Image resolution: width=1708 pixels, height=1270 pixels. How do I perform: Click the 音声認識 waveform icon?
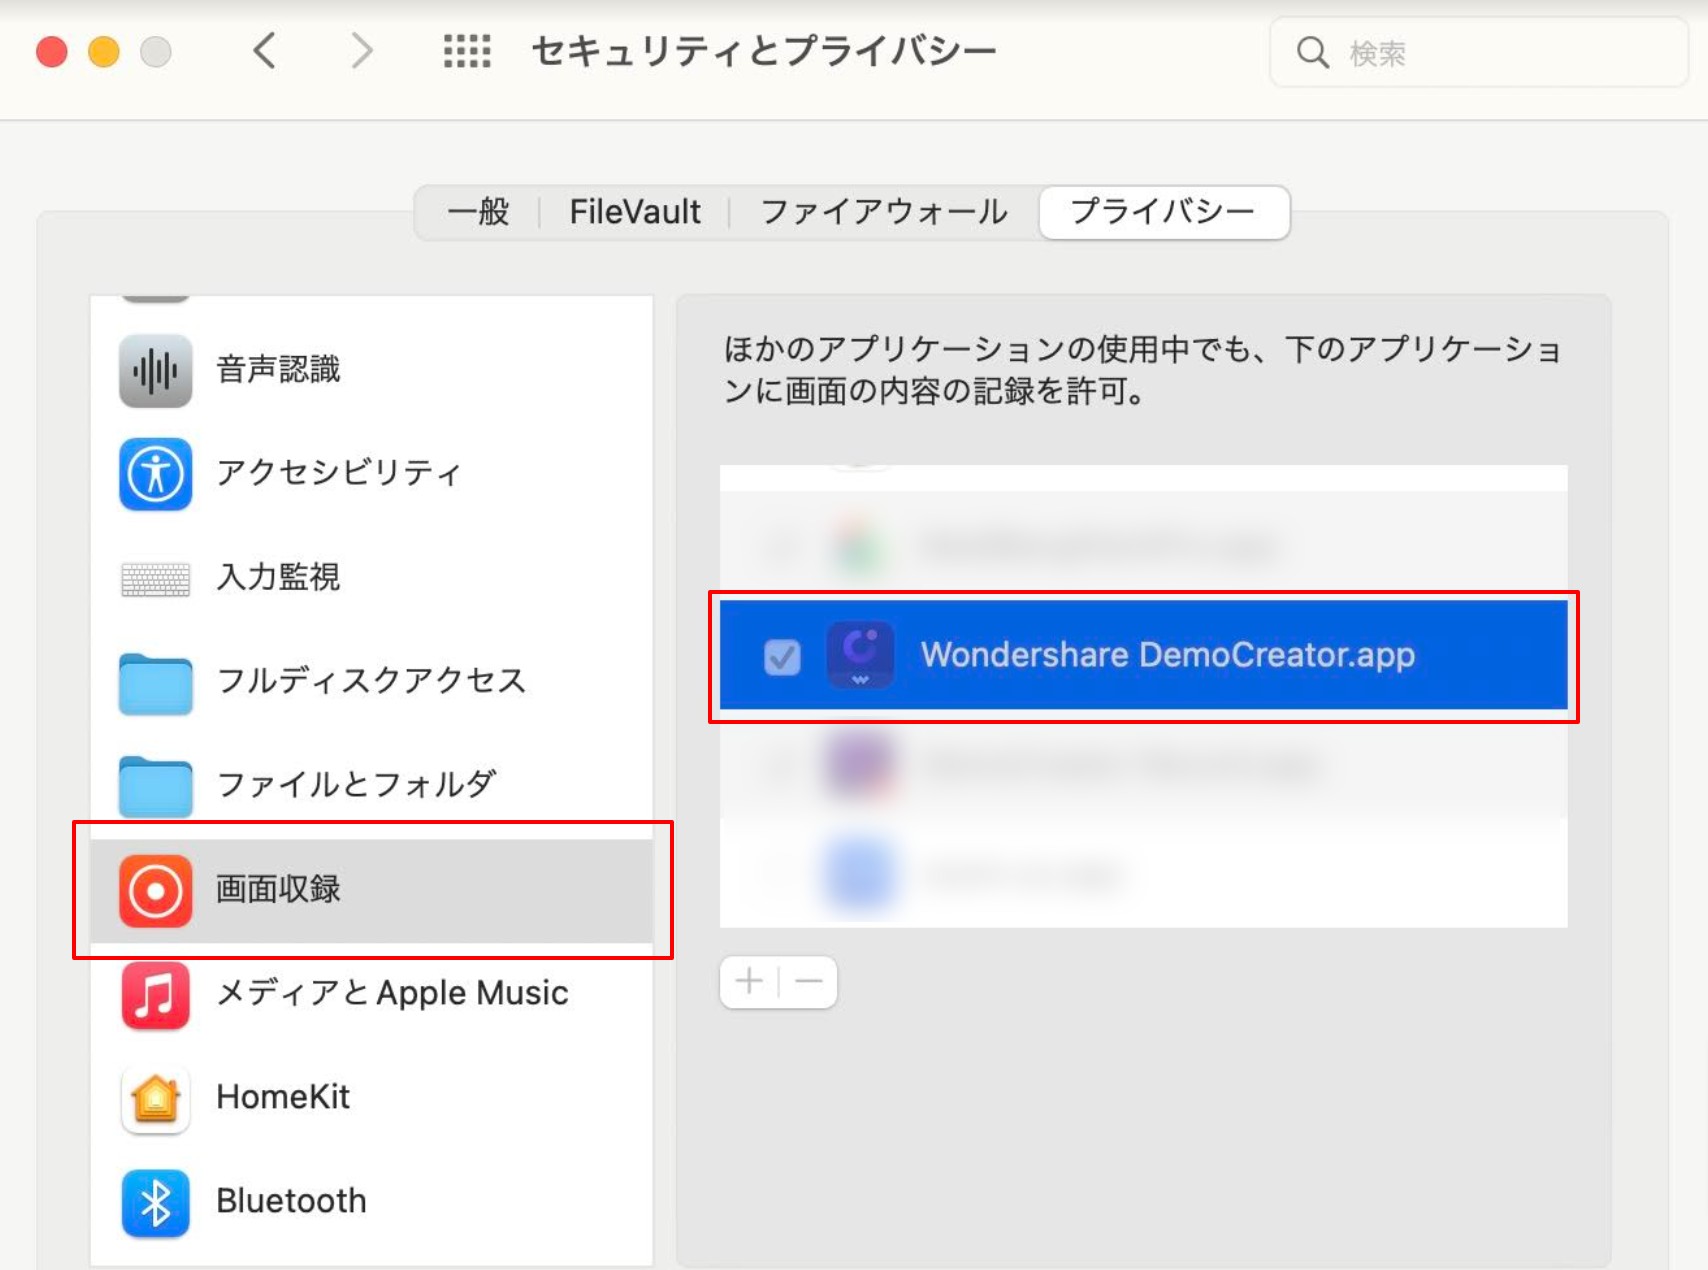155,371
